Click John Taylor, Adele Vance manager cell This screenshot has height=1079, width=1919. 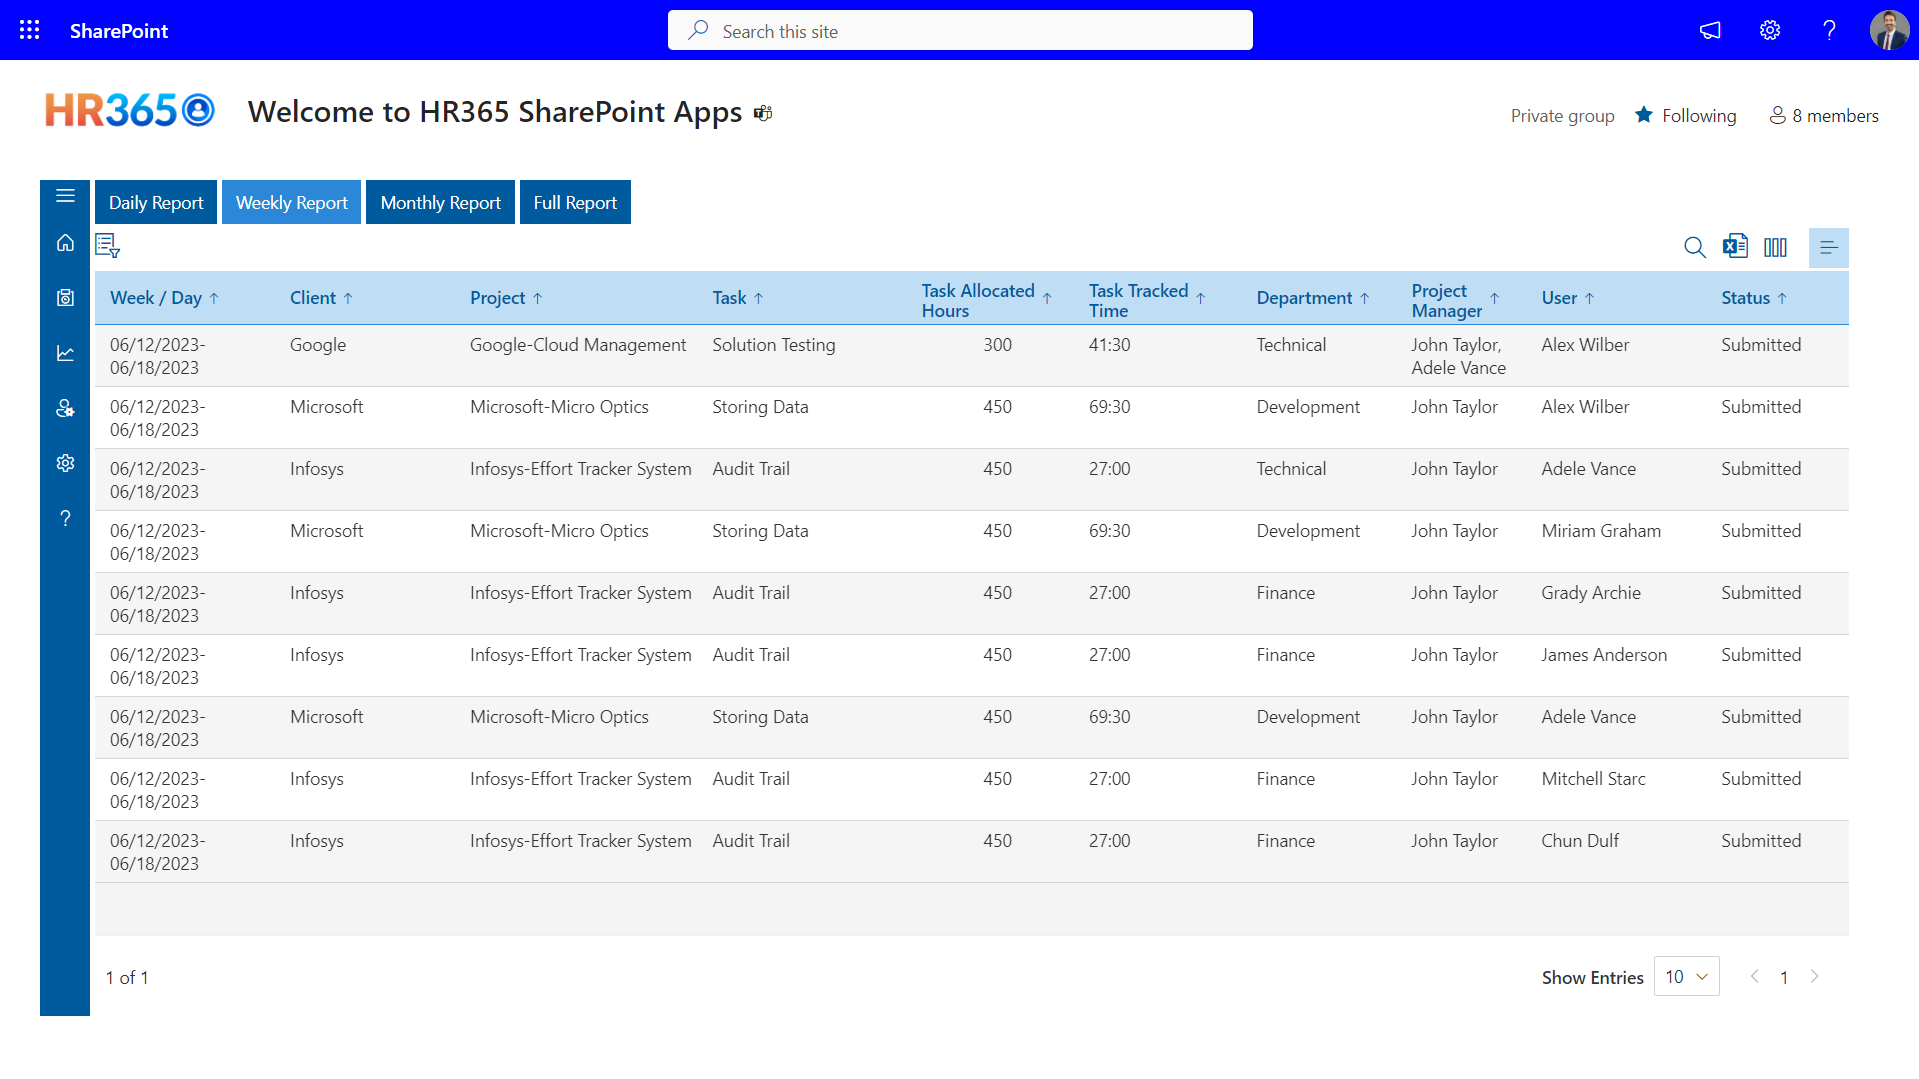pyautogui.click(x=1459, y=356)
